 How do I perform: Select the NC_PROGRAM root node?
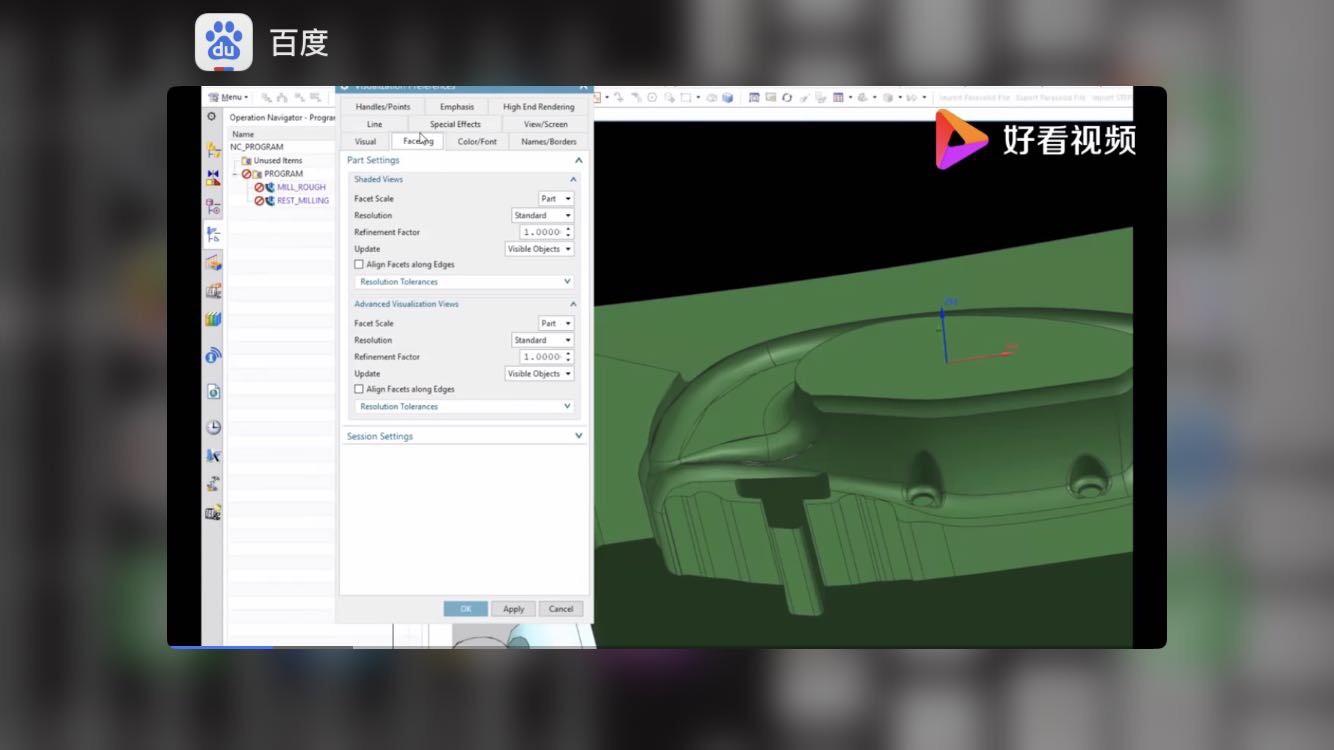pyautogui.click(x=257, y=147)
